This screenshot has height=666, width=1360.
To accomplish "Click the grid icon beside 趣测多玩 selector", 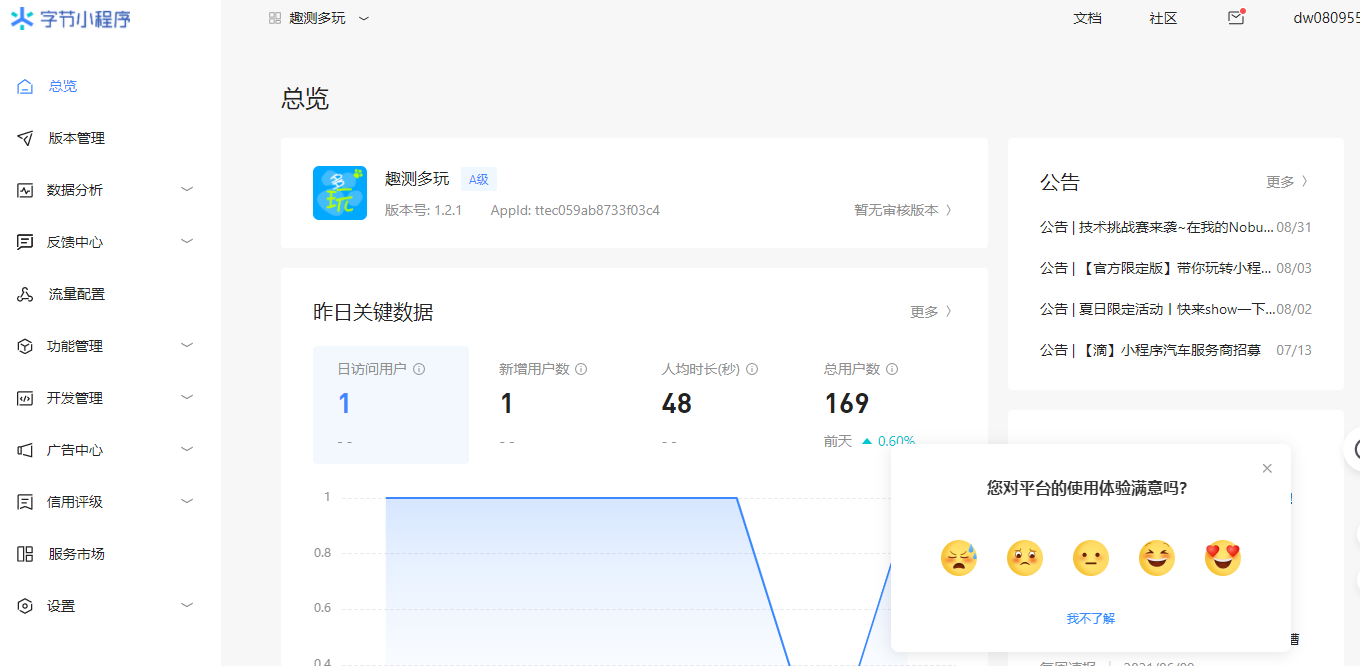I will coord(275,18).
